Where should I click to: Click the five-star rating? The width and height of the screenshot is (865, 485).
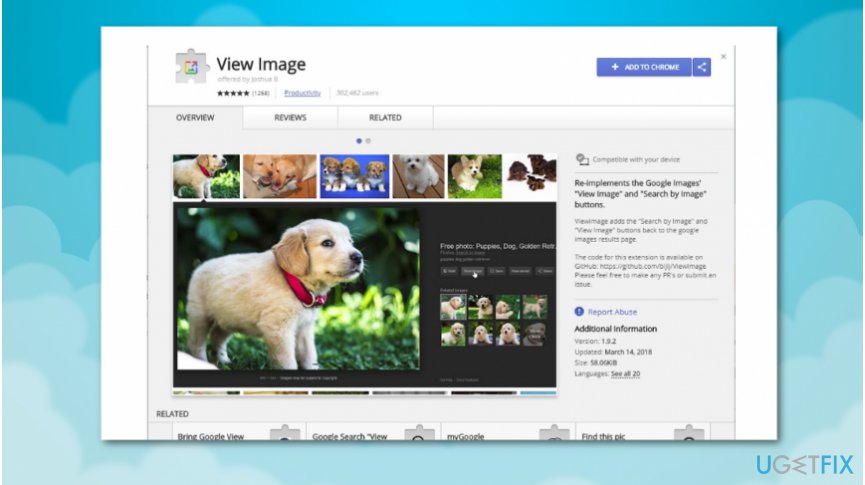pyautogui.click(x=233, y=93)
